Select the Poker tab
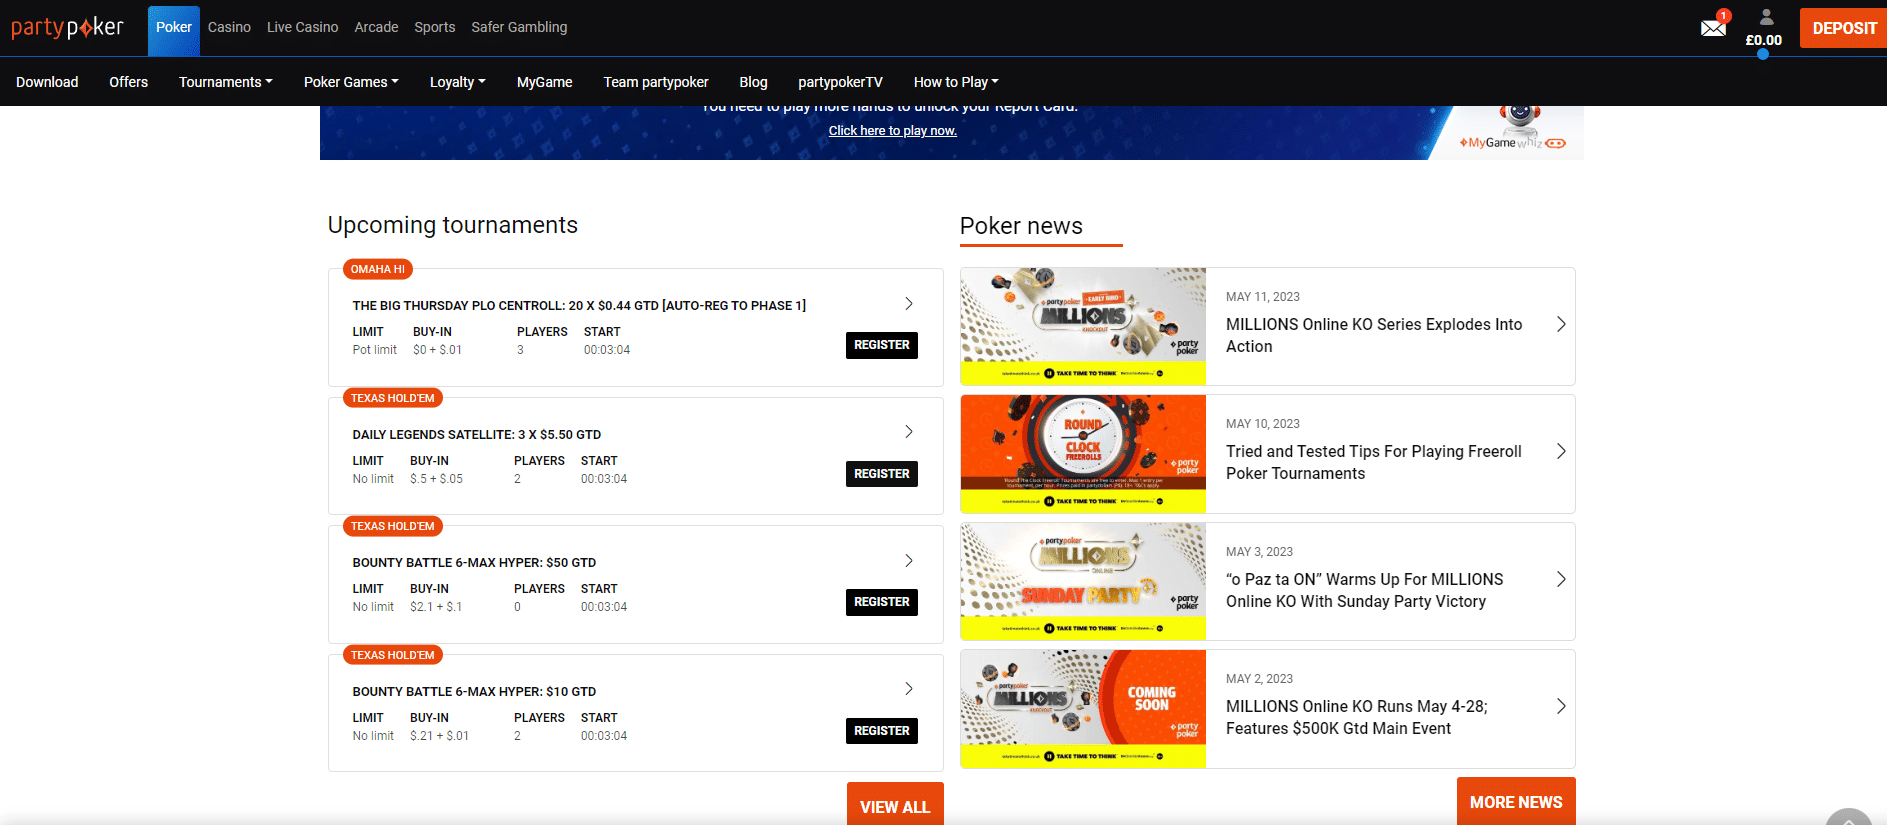 (174, 31)
